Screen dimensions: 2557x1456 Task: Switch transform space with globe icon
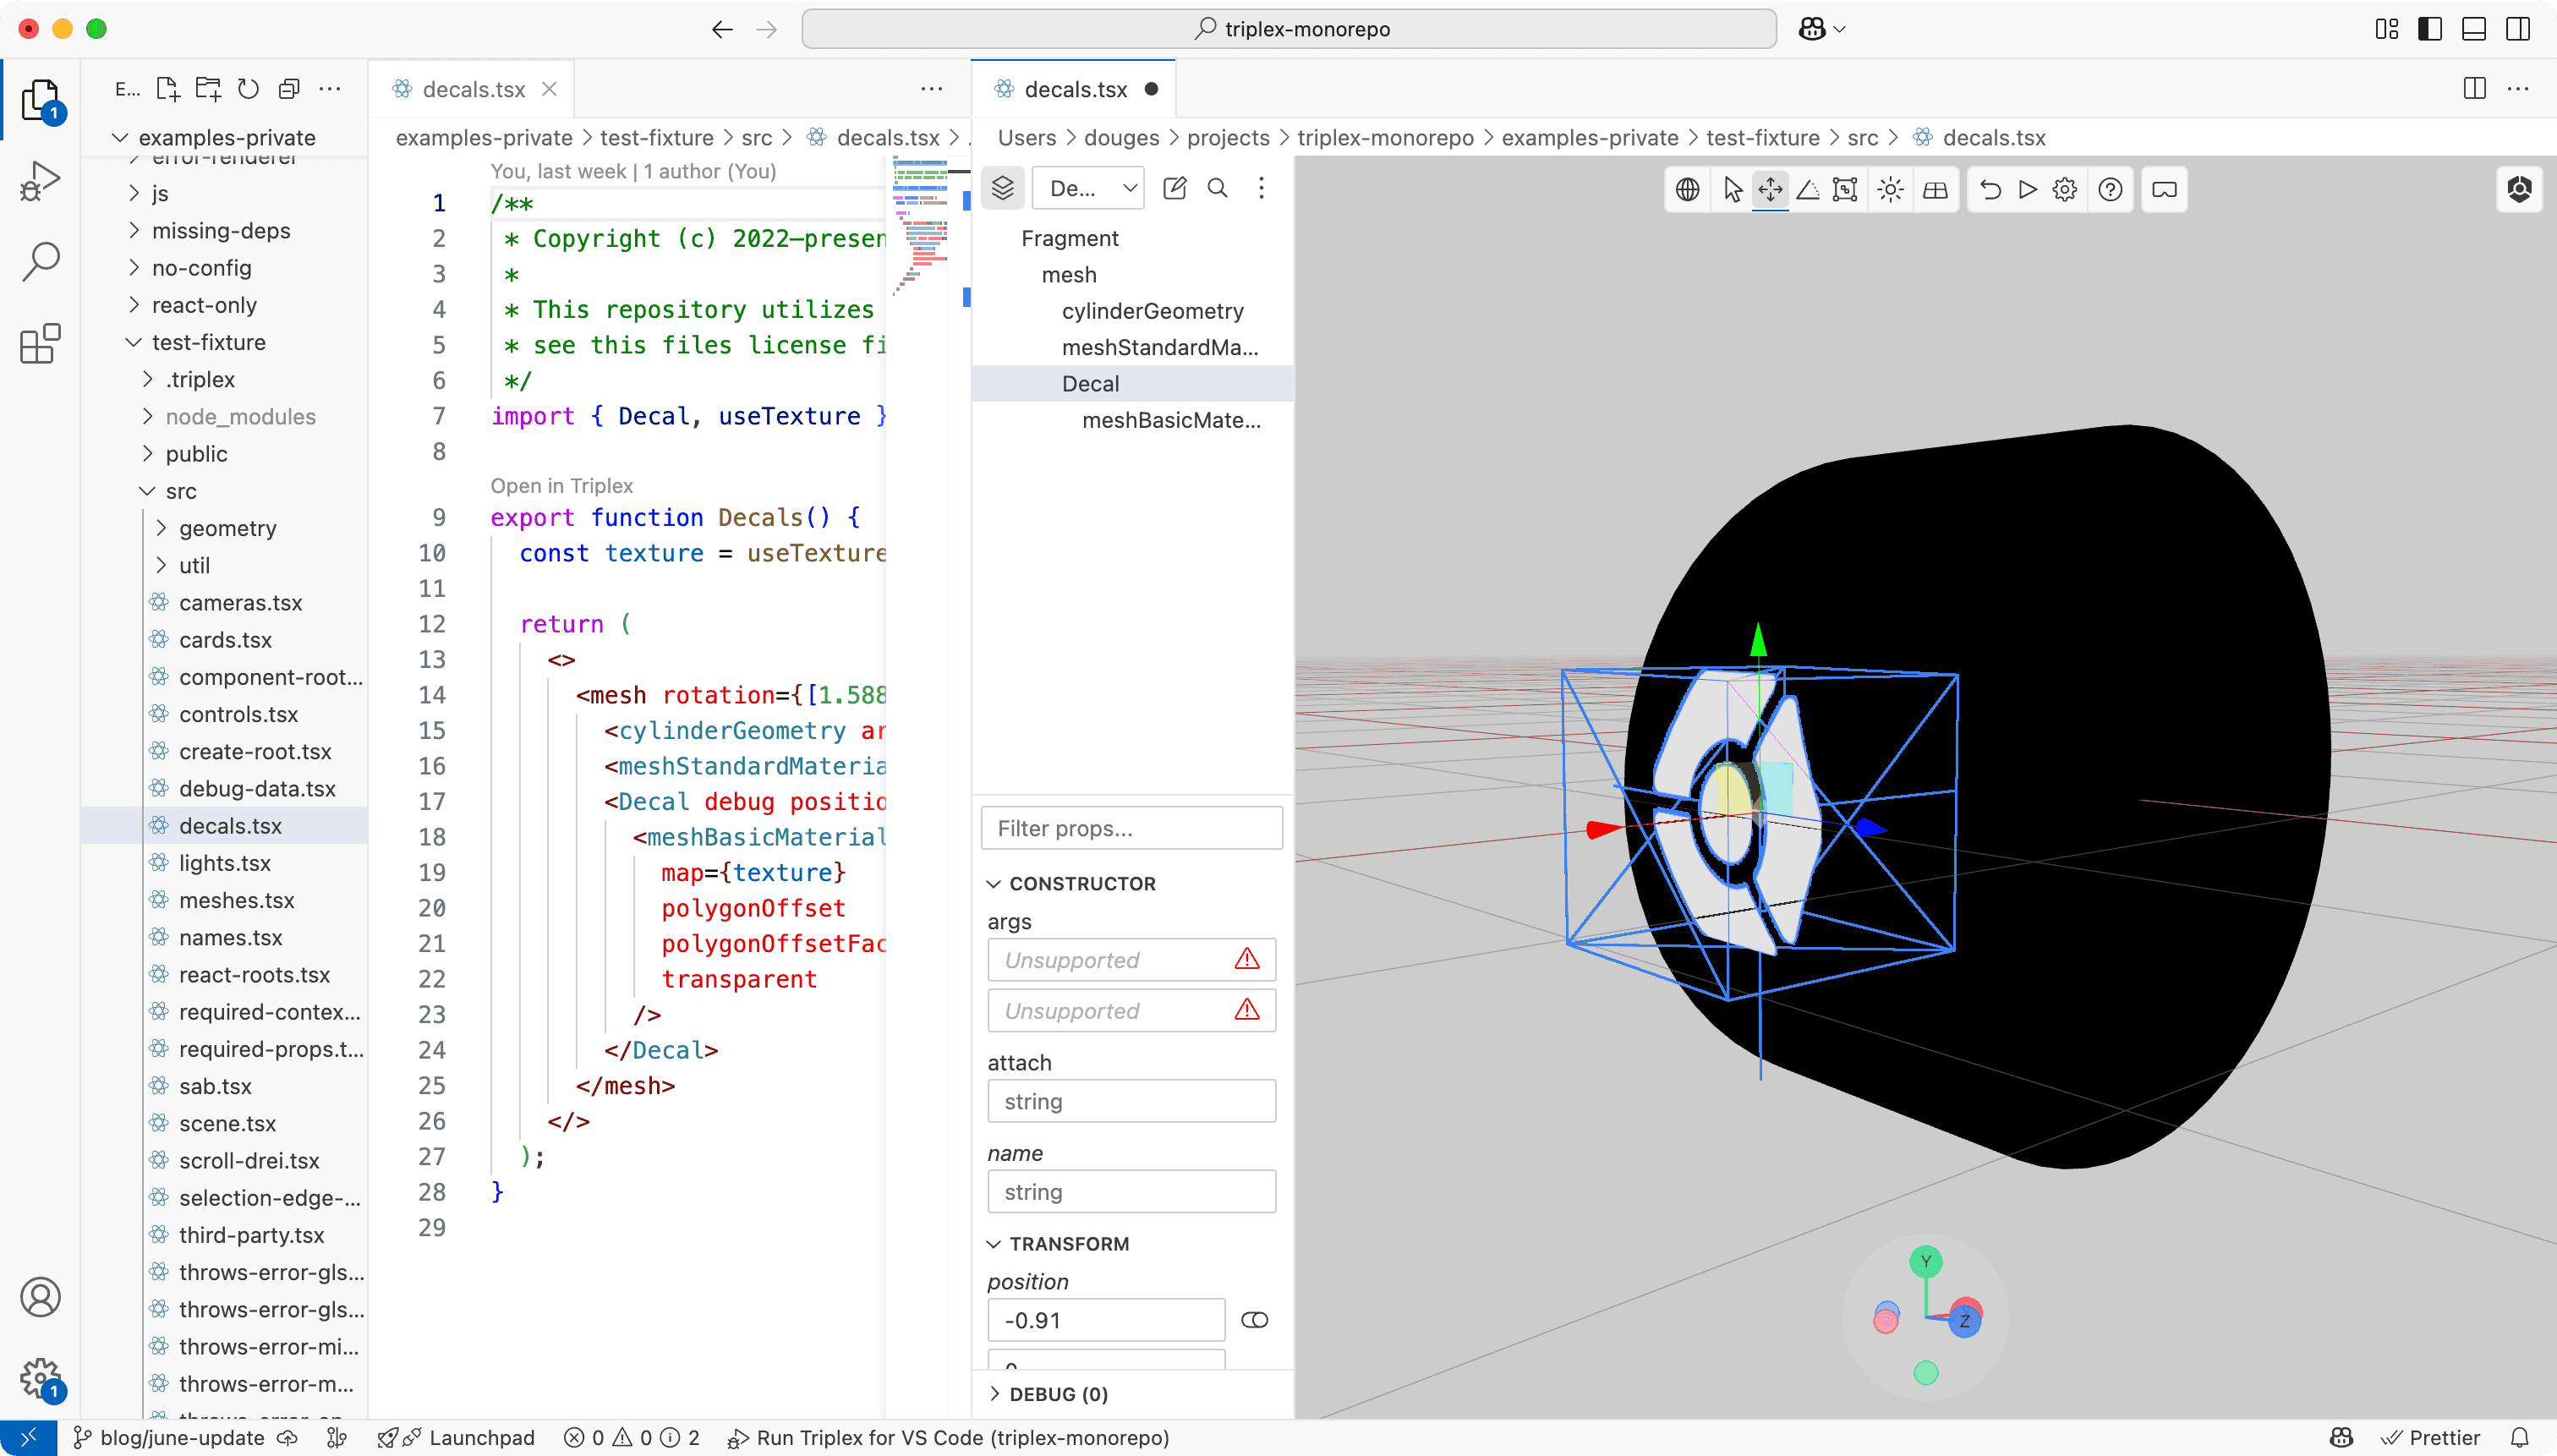(x=1687, y=189)
